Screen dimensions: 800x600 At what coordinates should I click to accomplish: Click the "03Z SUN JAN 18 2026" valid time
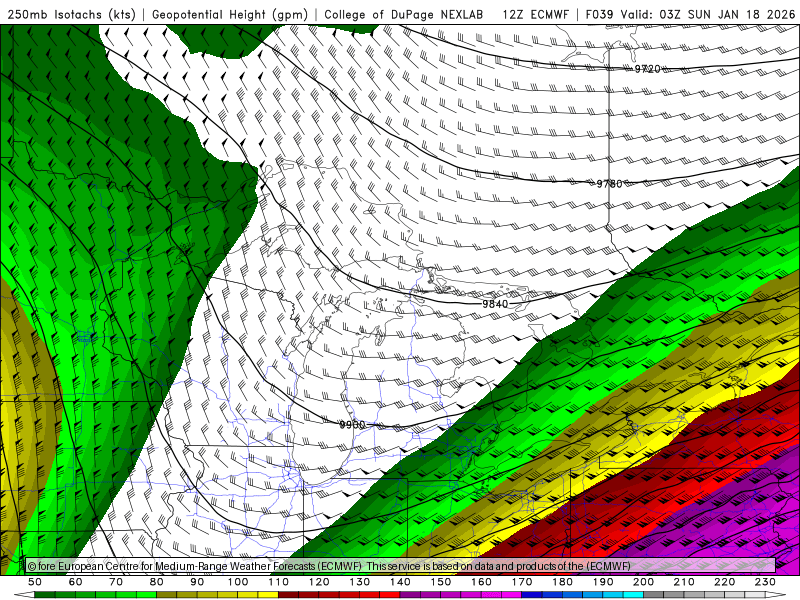click(727, 14)
